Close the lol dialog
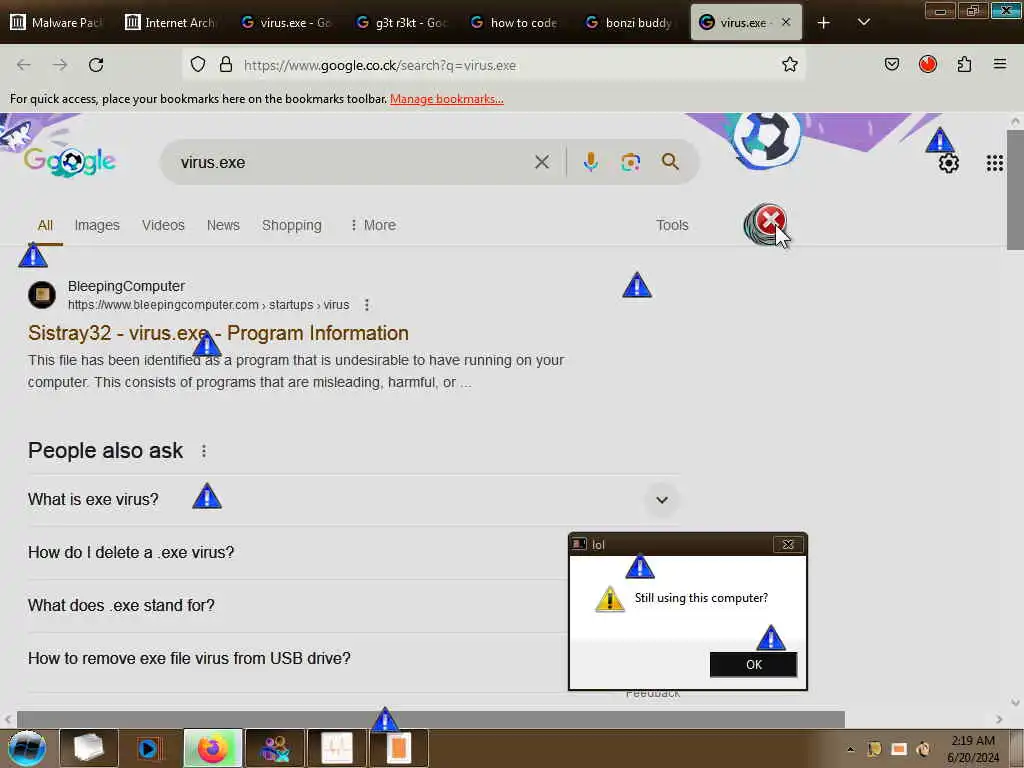 [x=788, y=545]
